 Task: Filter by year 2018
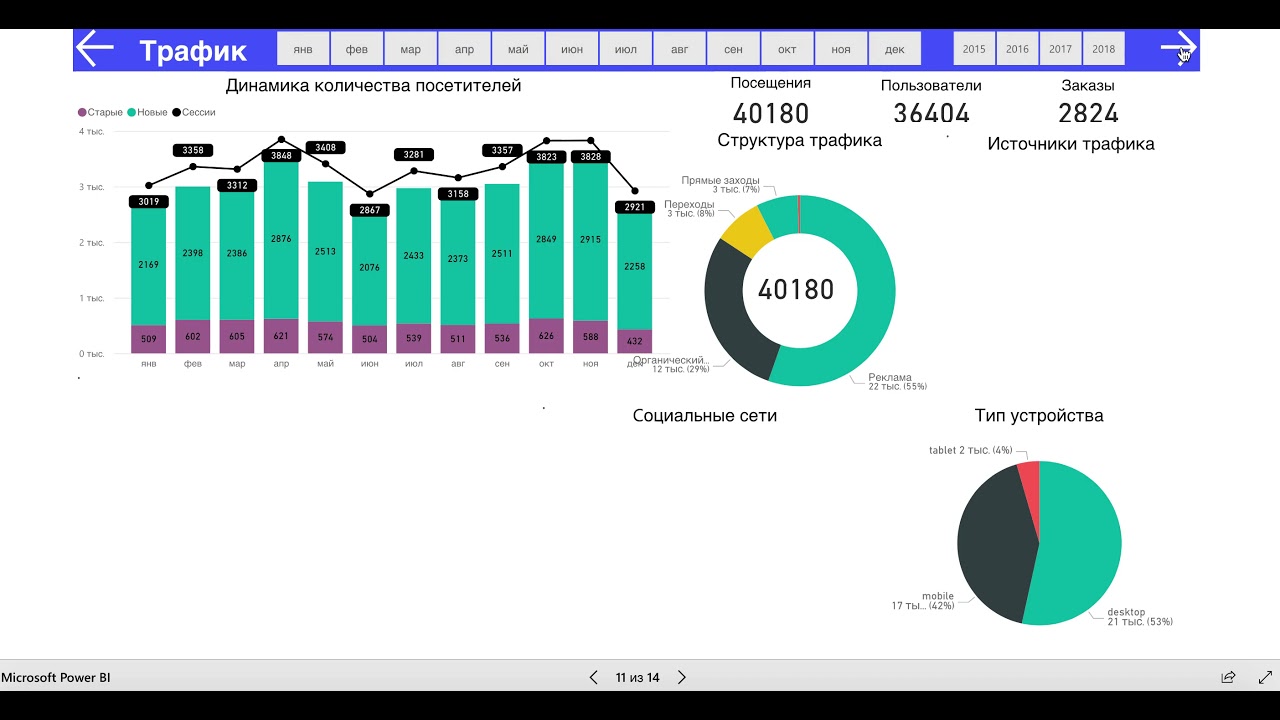tap(1104, 49)
